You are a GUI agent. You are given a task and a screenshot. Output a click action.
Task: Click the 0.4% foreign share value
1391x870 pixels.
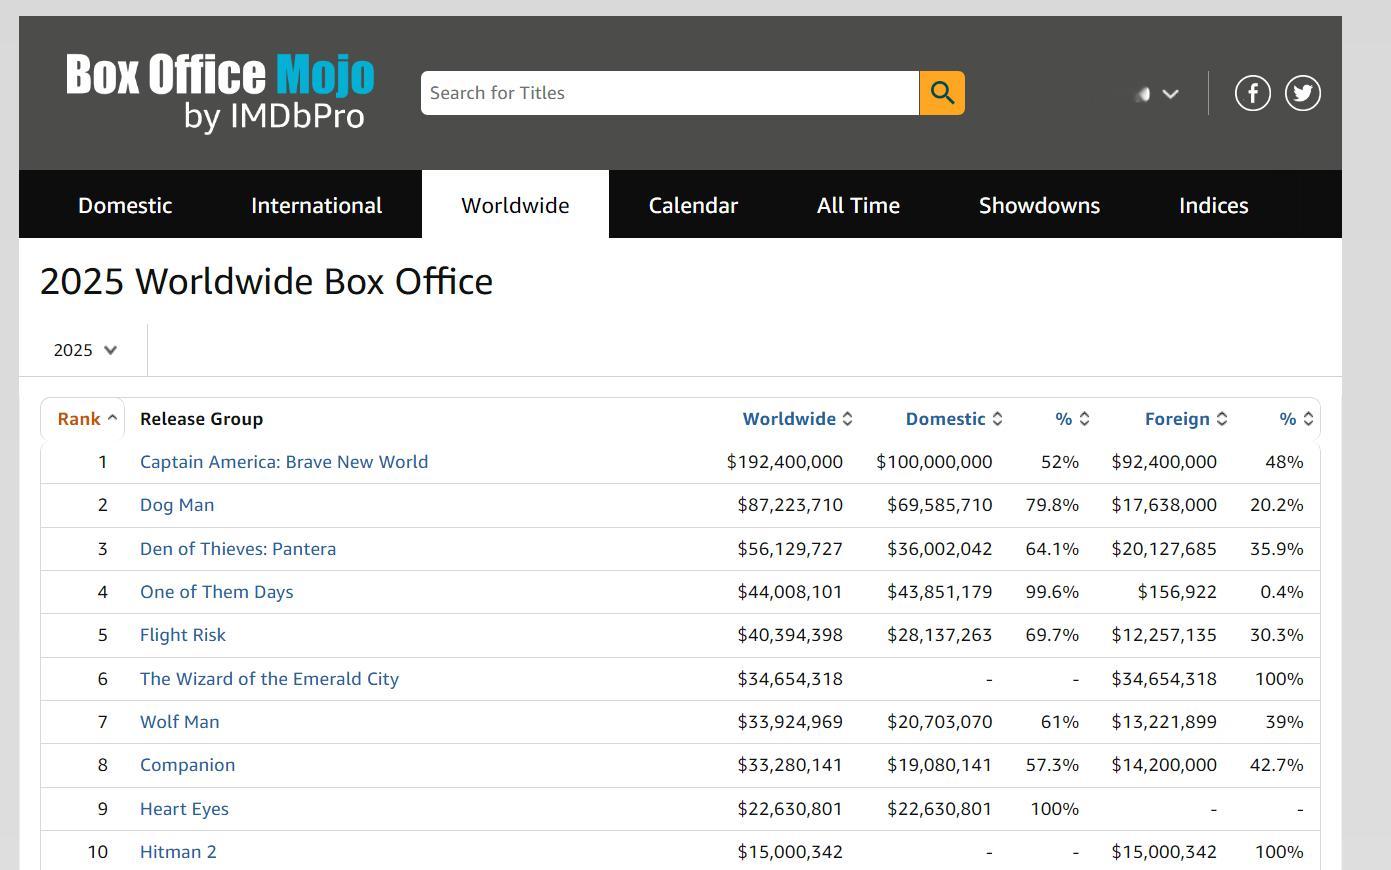tap(1282, 592)
